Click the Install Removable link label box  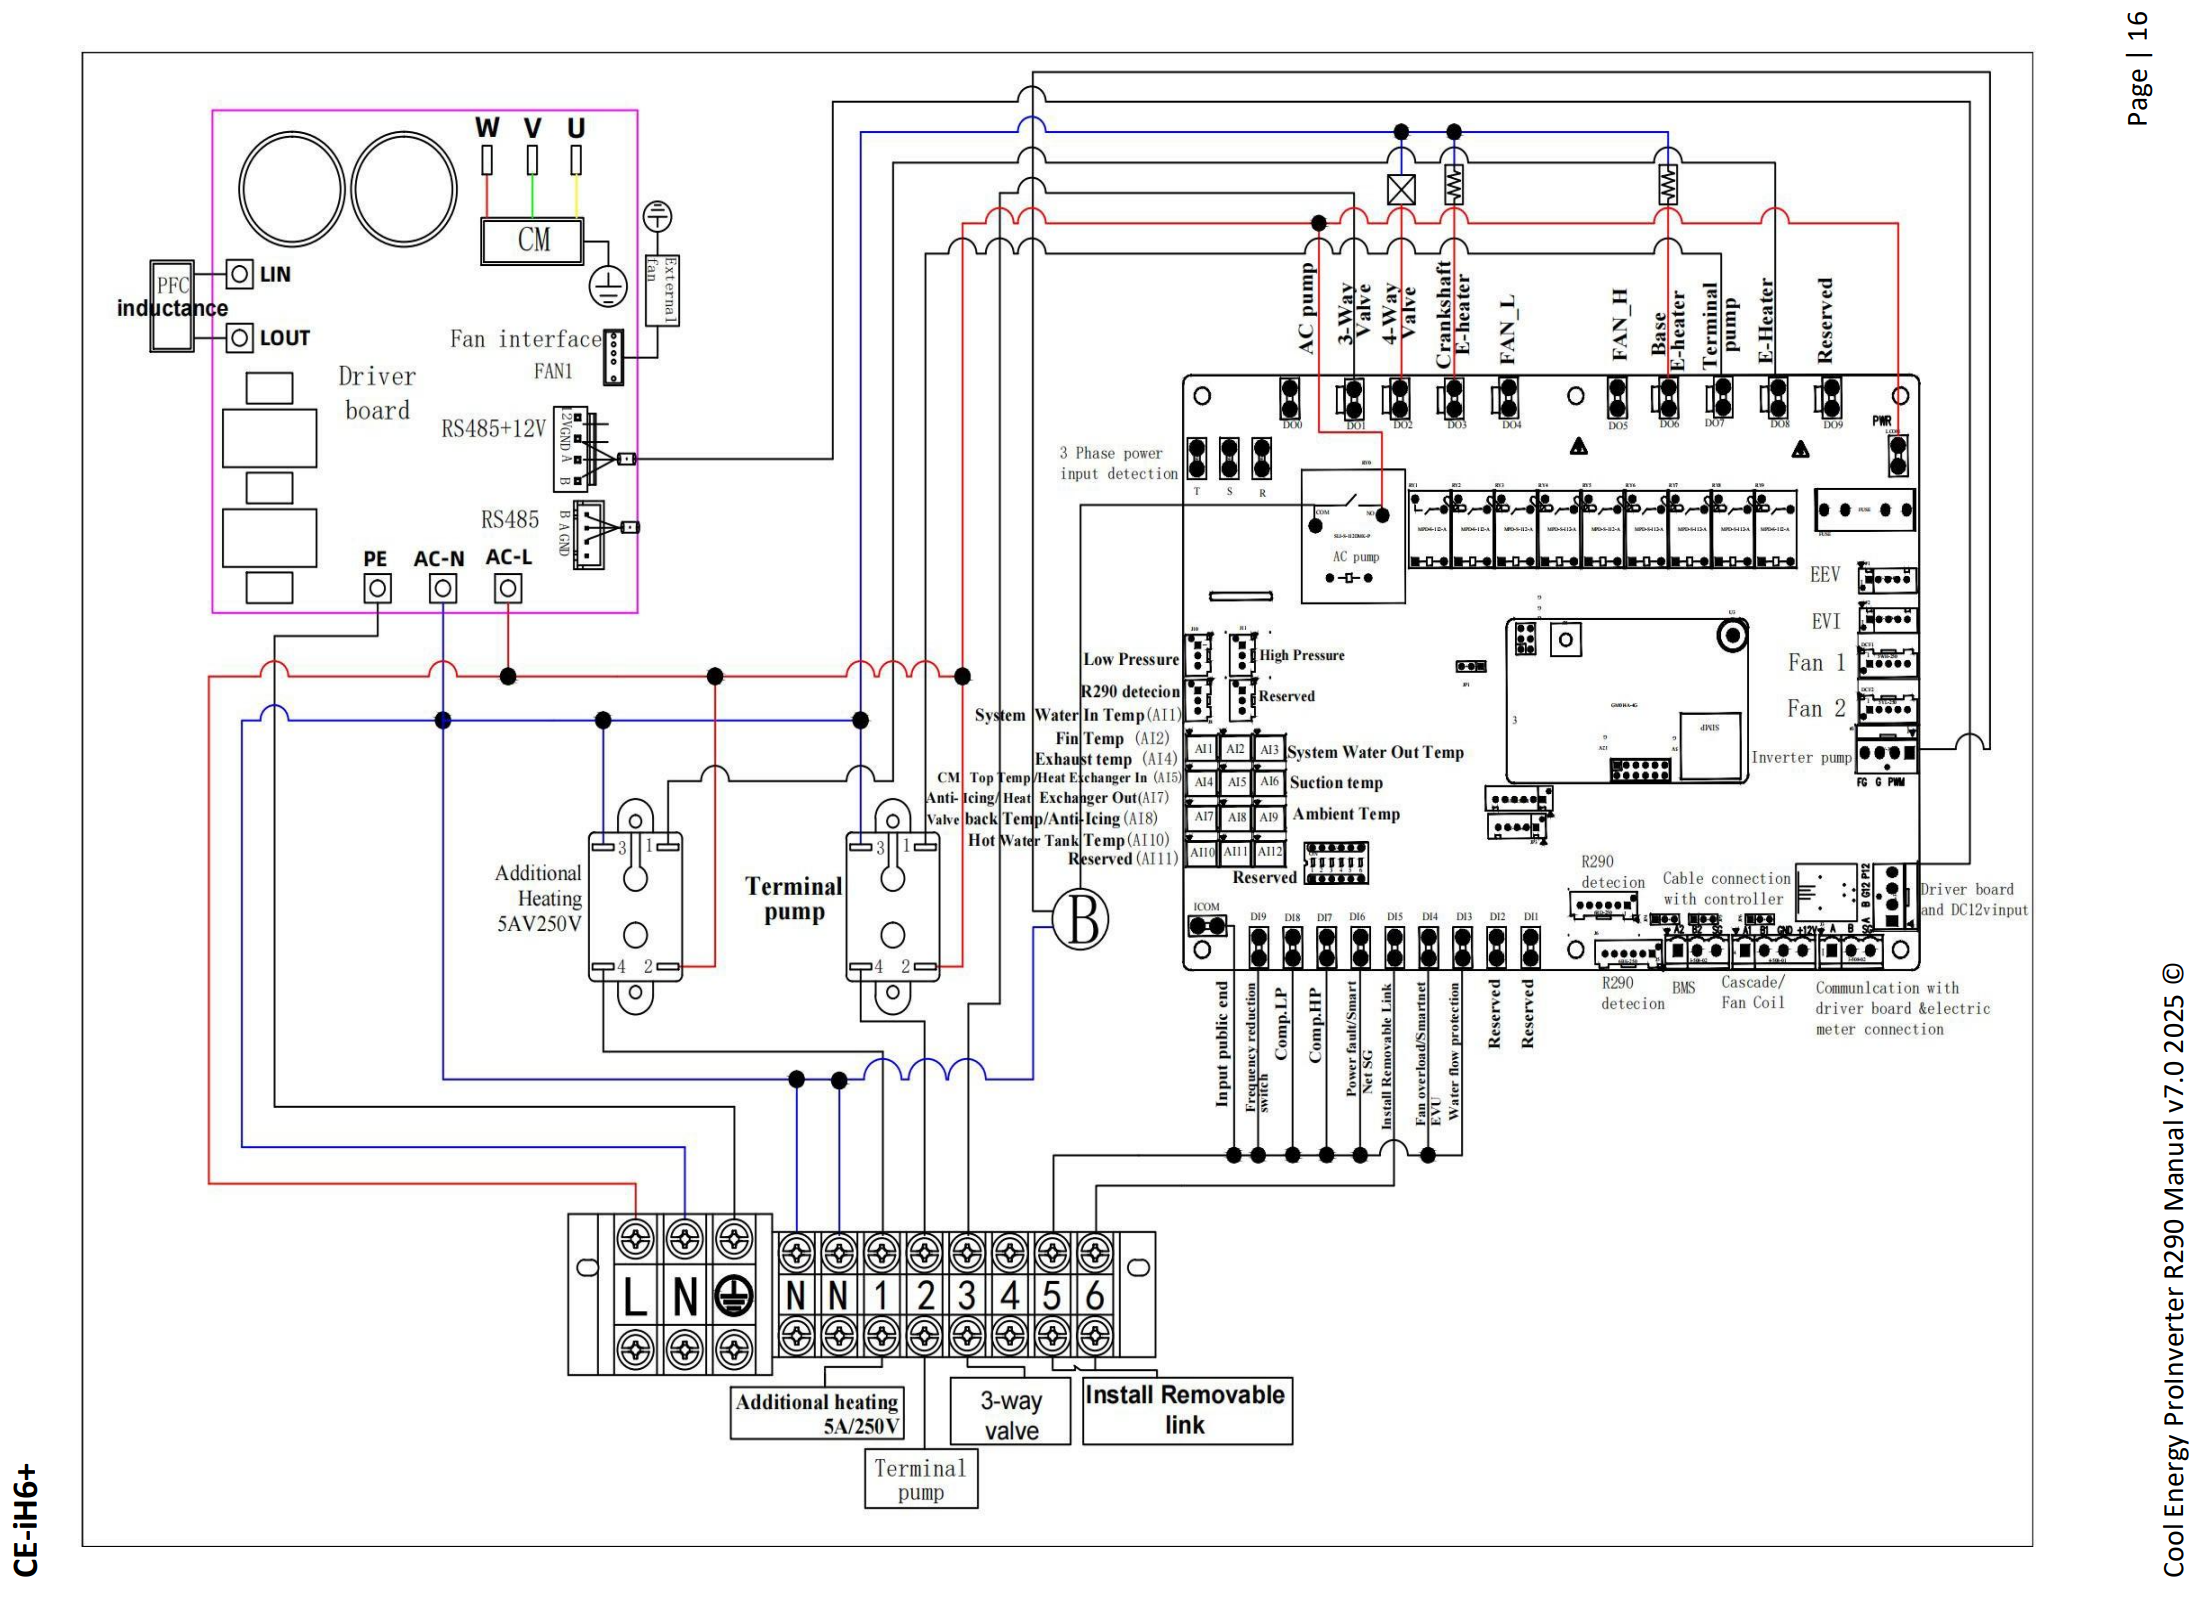pyautogui.click(x=1186, y=1409)
